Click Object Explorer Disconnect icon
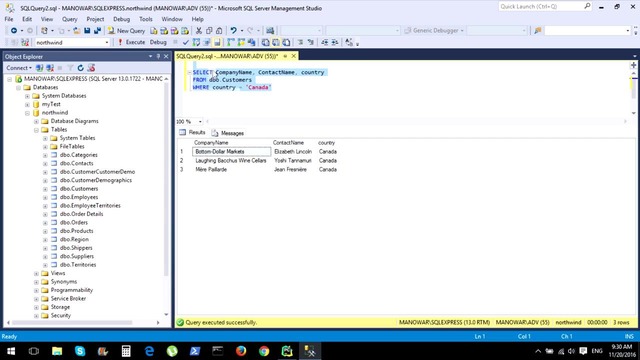The height and width of the screenshot is (360, 640). 50,68
